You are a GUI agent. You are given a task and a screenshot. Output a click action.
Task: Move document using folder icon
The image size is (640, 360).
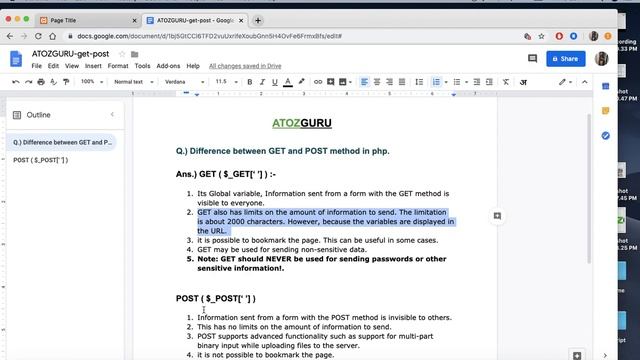click(x=134, y=54)
